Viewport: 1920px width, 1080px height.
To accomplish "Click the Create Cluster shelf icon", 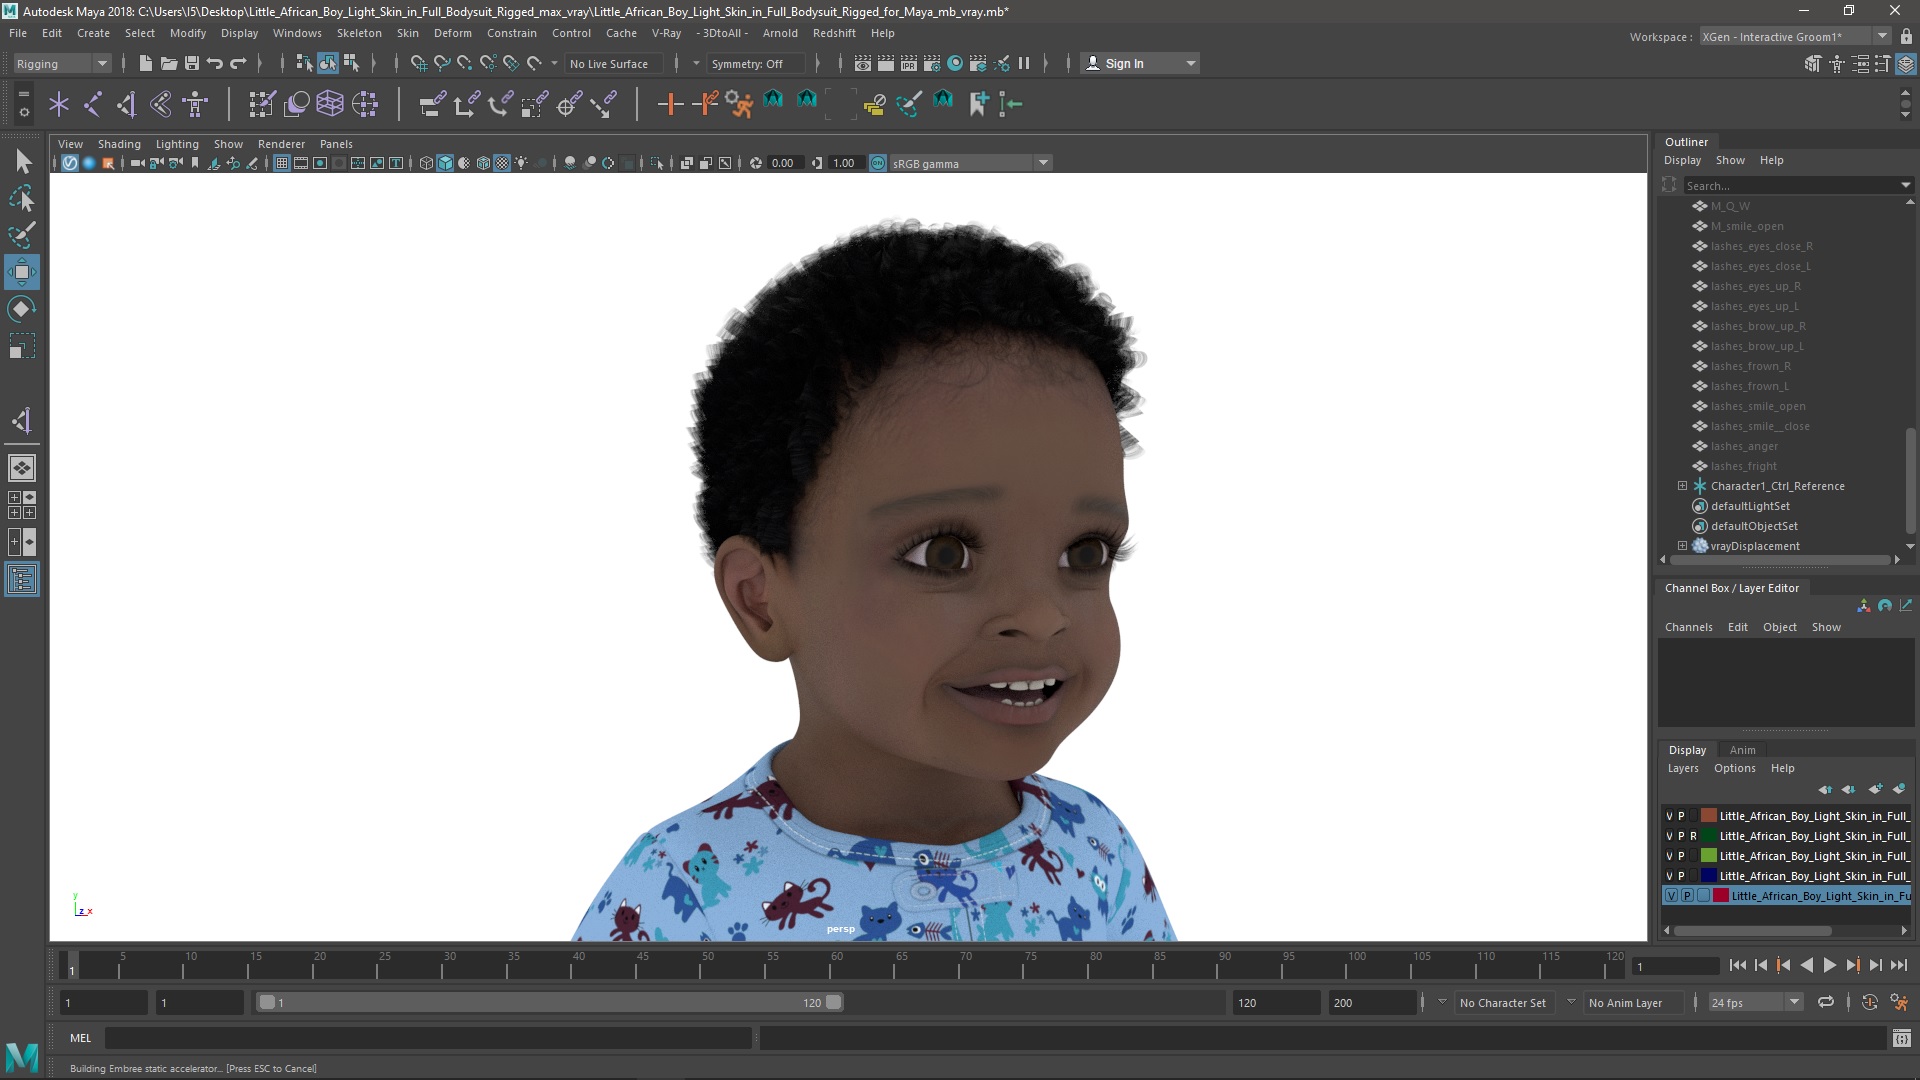I will tap(365, 104).
